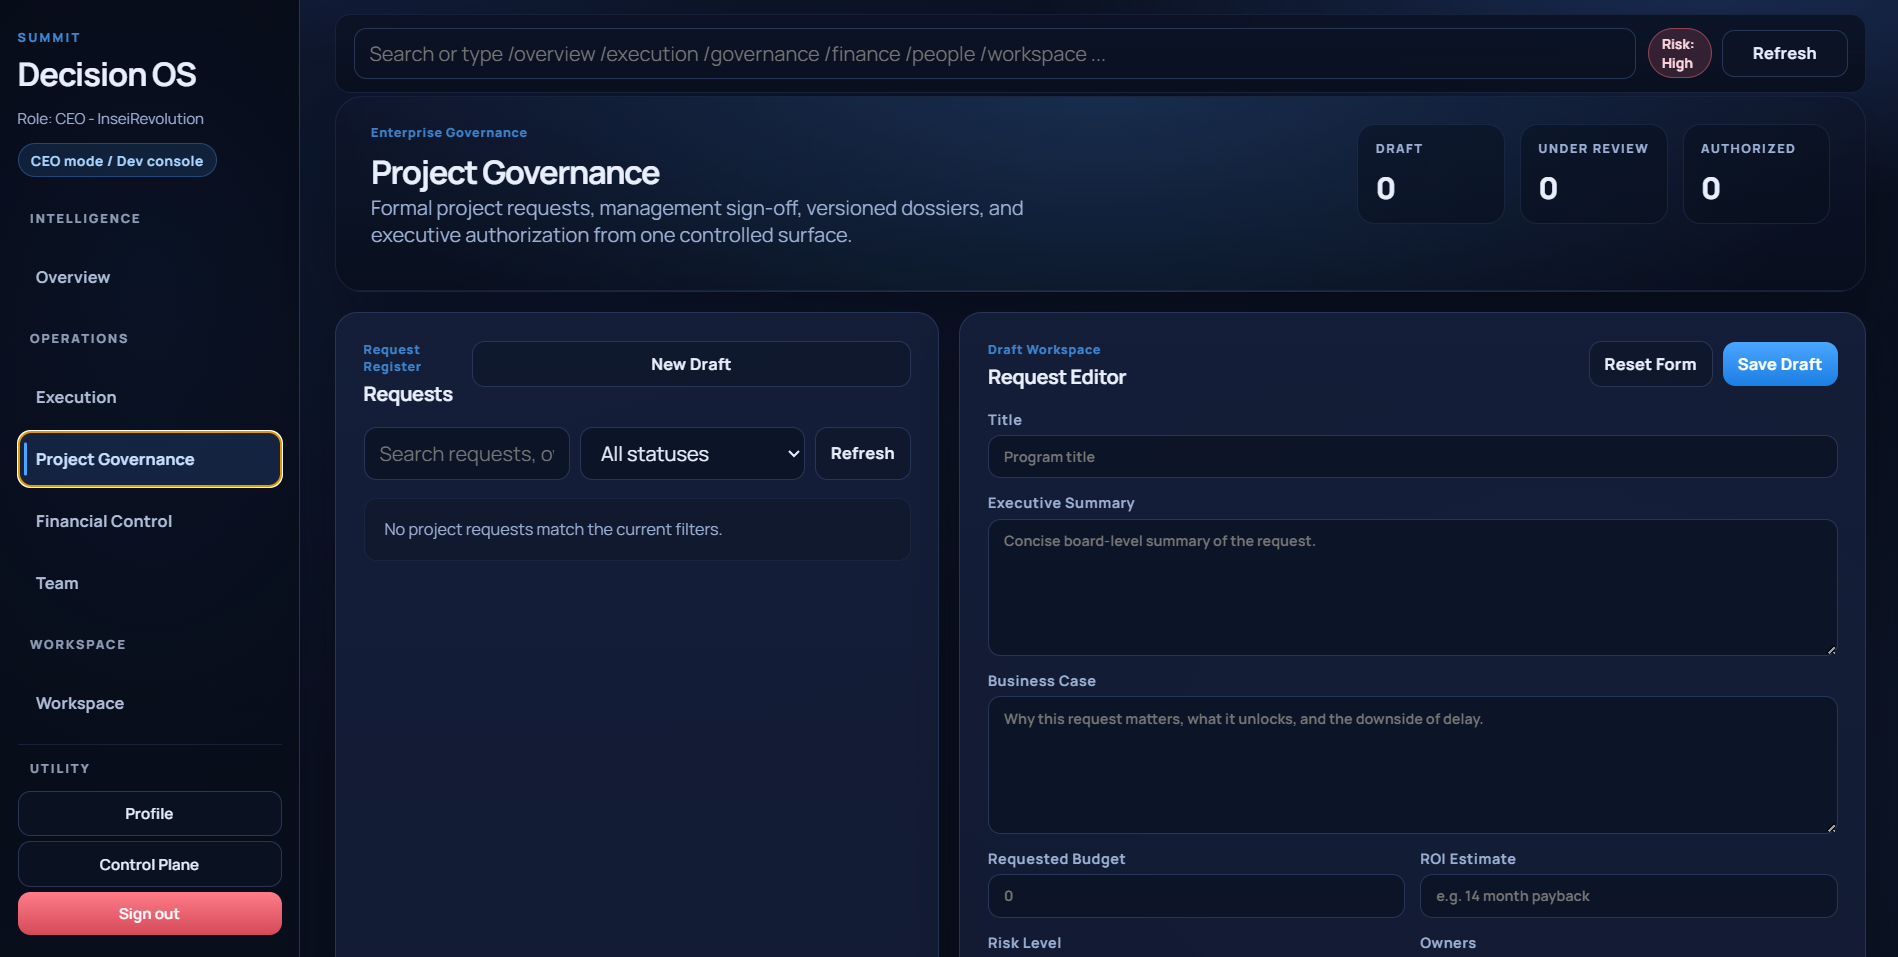Viewport: 1898px width, 957px height.
Task: Save Draft in Request Editor
Action: [1780, 364]
